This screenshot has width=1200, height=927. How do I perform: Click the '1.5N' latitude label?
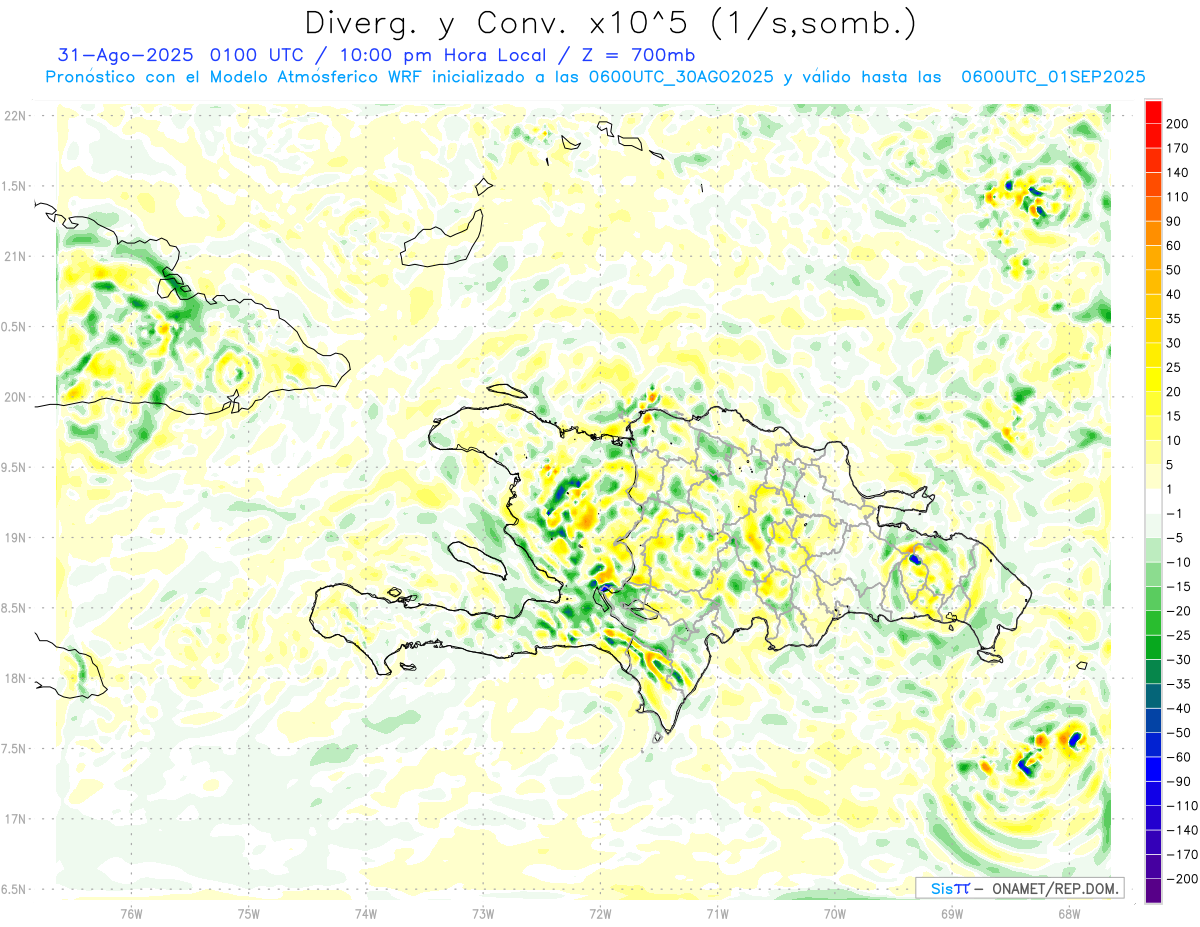(x=14, y=186)
